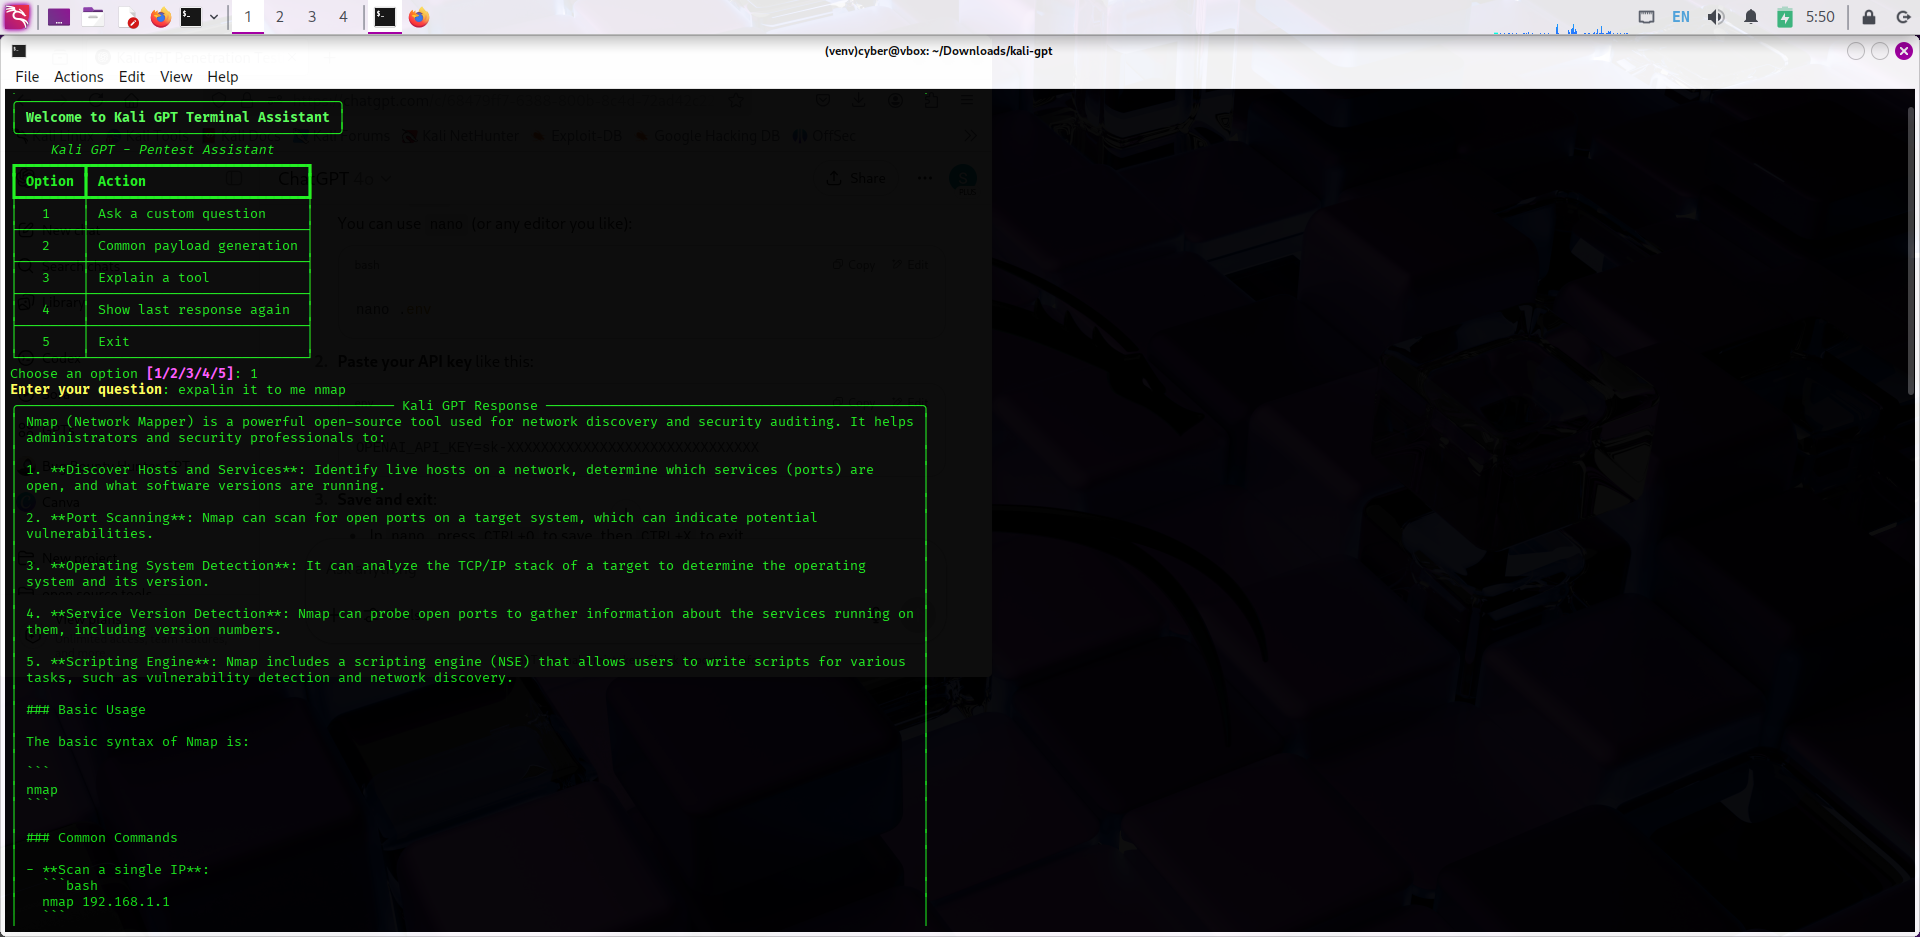Launch the text editor from the panel
Image resolution: width=1920 pixels, height=937 pixels.
click(129, 16)
